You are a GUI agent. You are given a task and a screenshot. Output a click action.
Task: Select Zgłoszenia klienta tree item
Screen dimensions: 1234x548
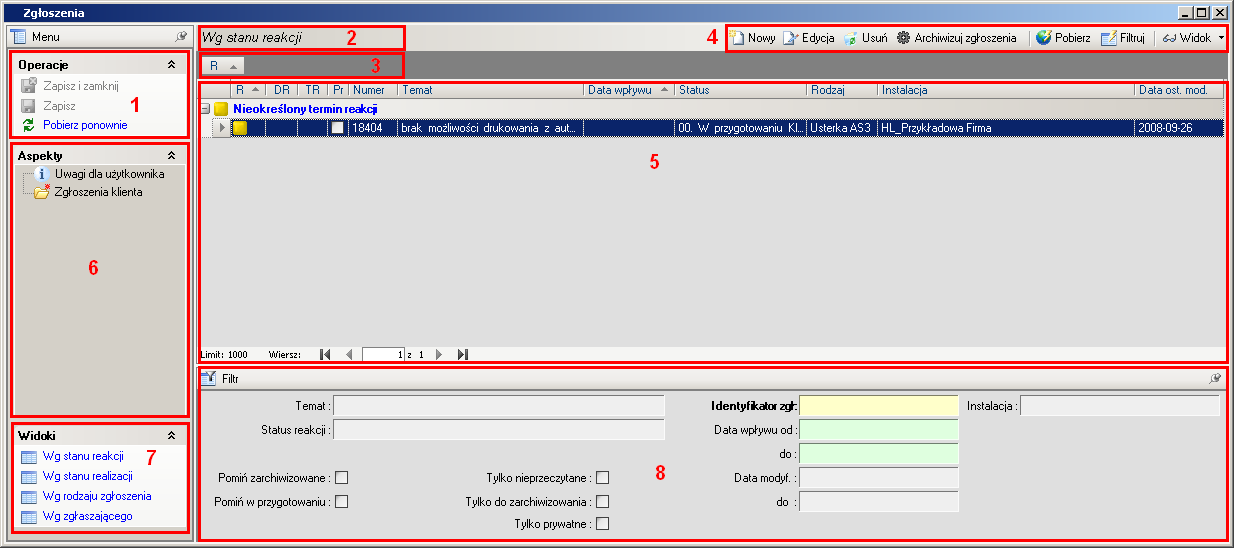[98, 192]
